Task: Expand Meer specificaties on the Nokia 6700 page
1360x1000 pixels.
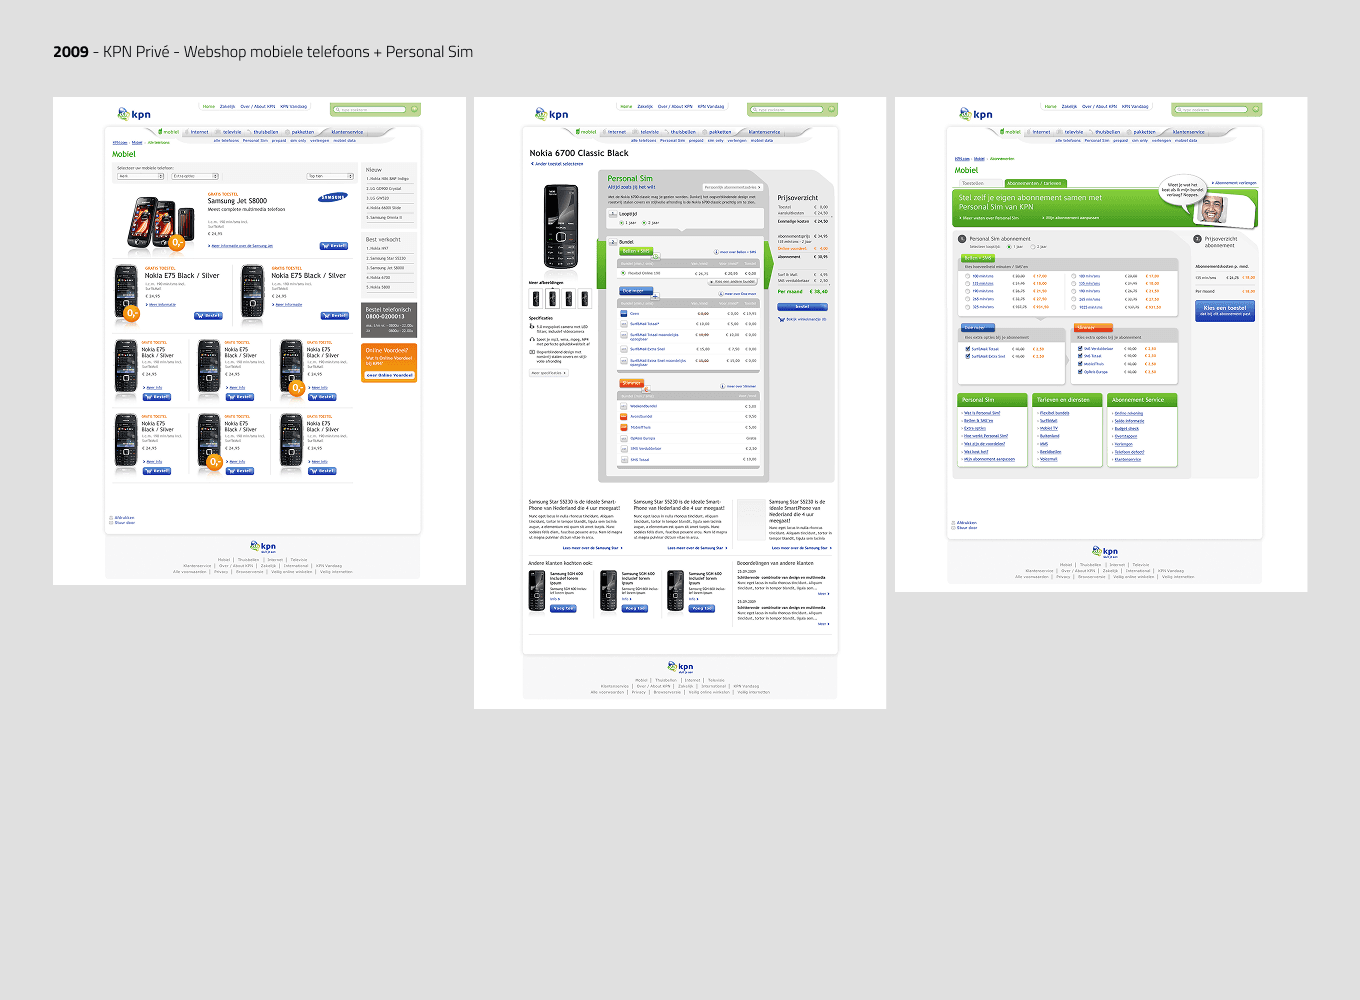Action: (548, 373)
